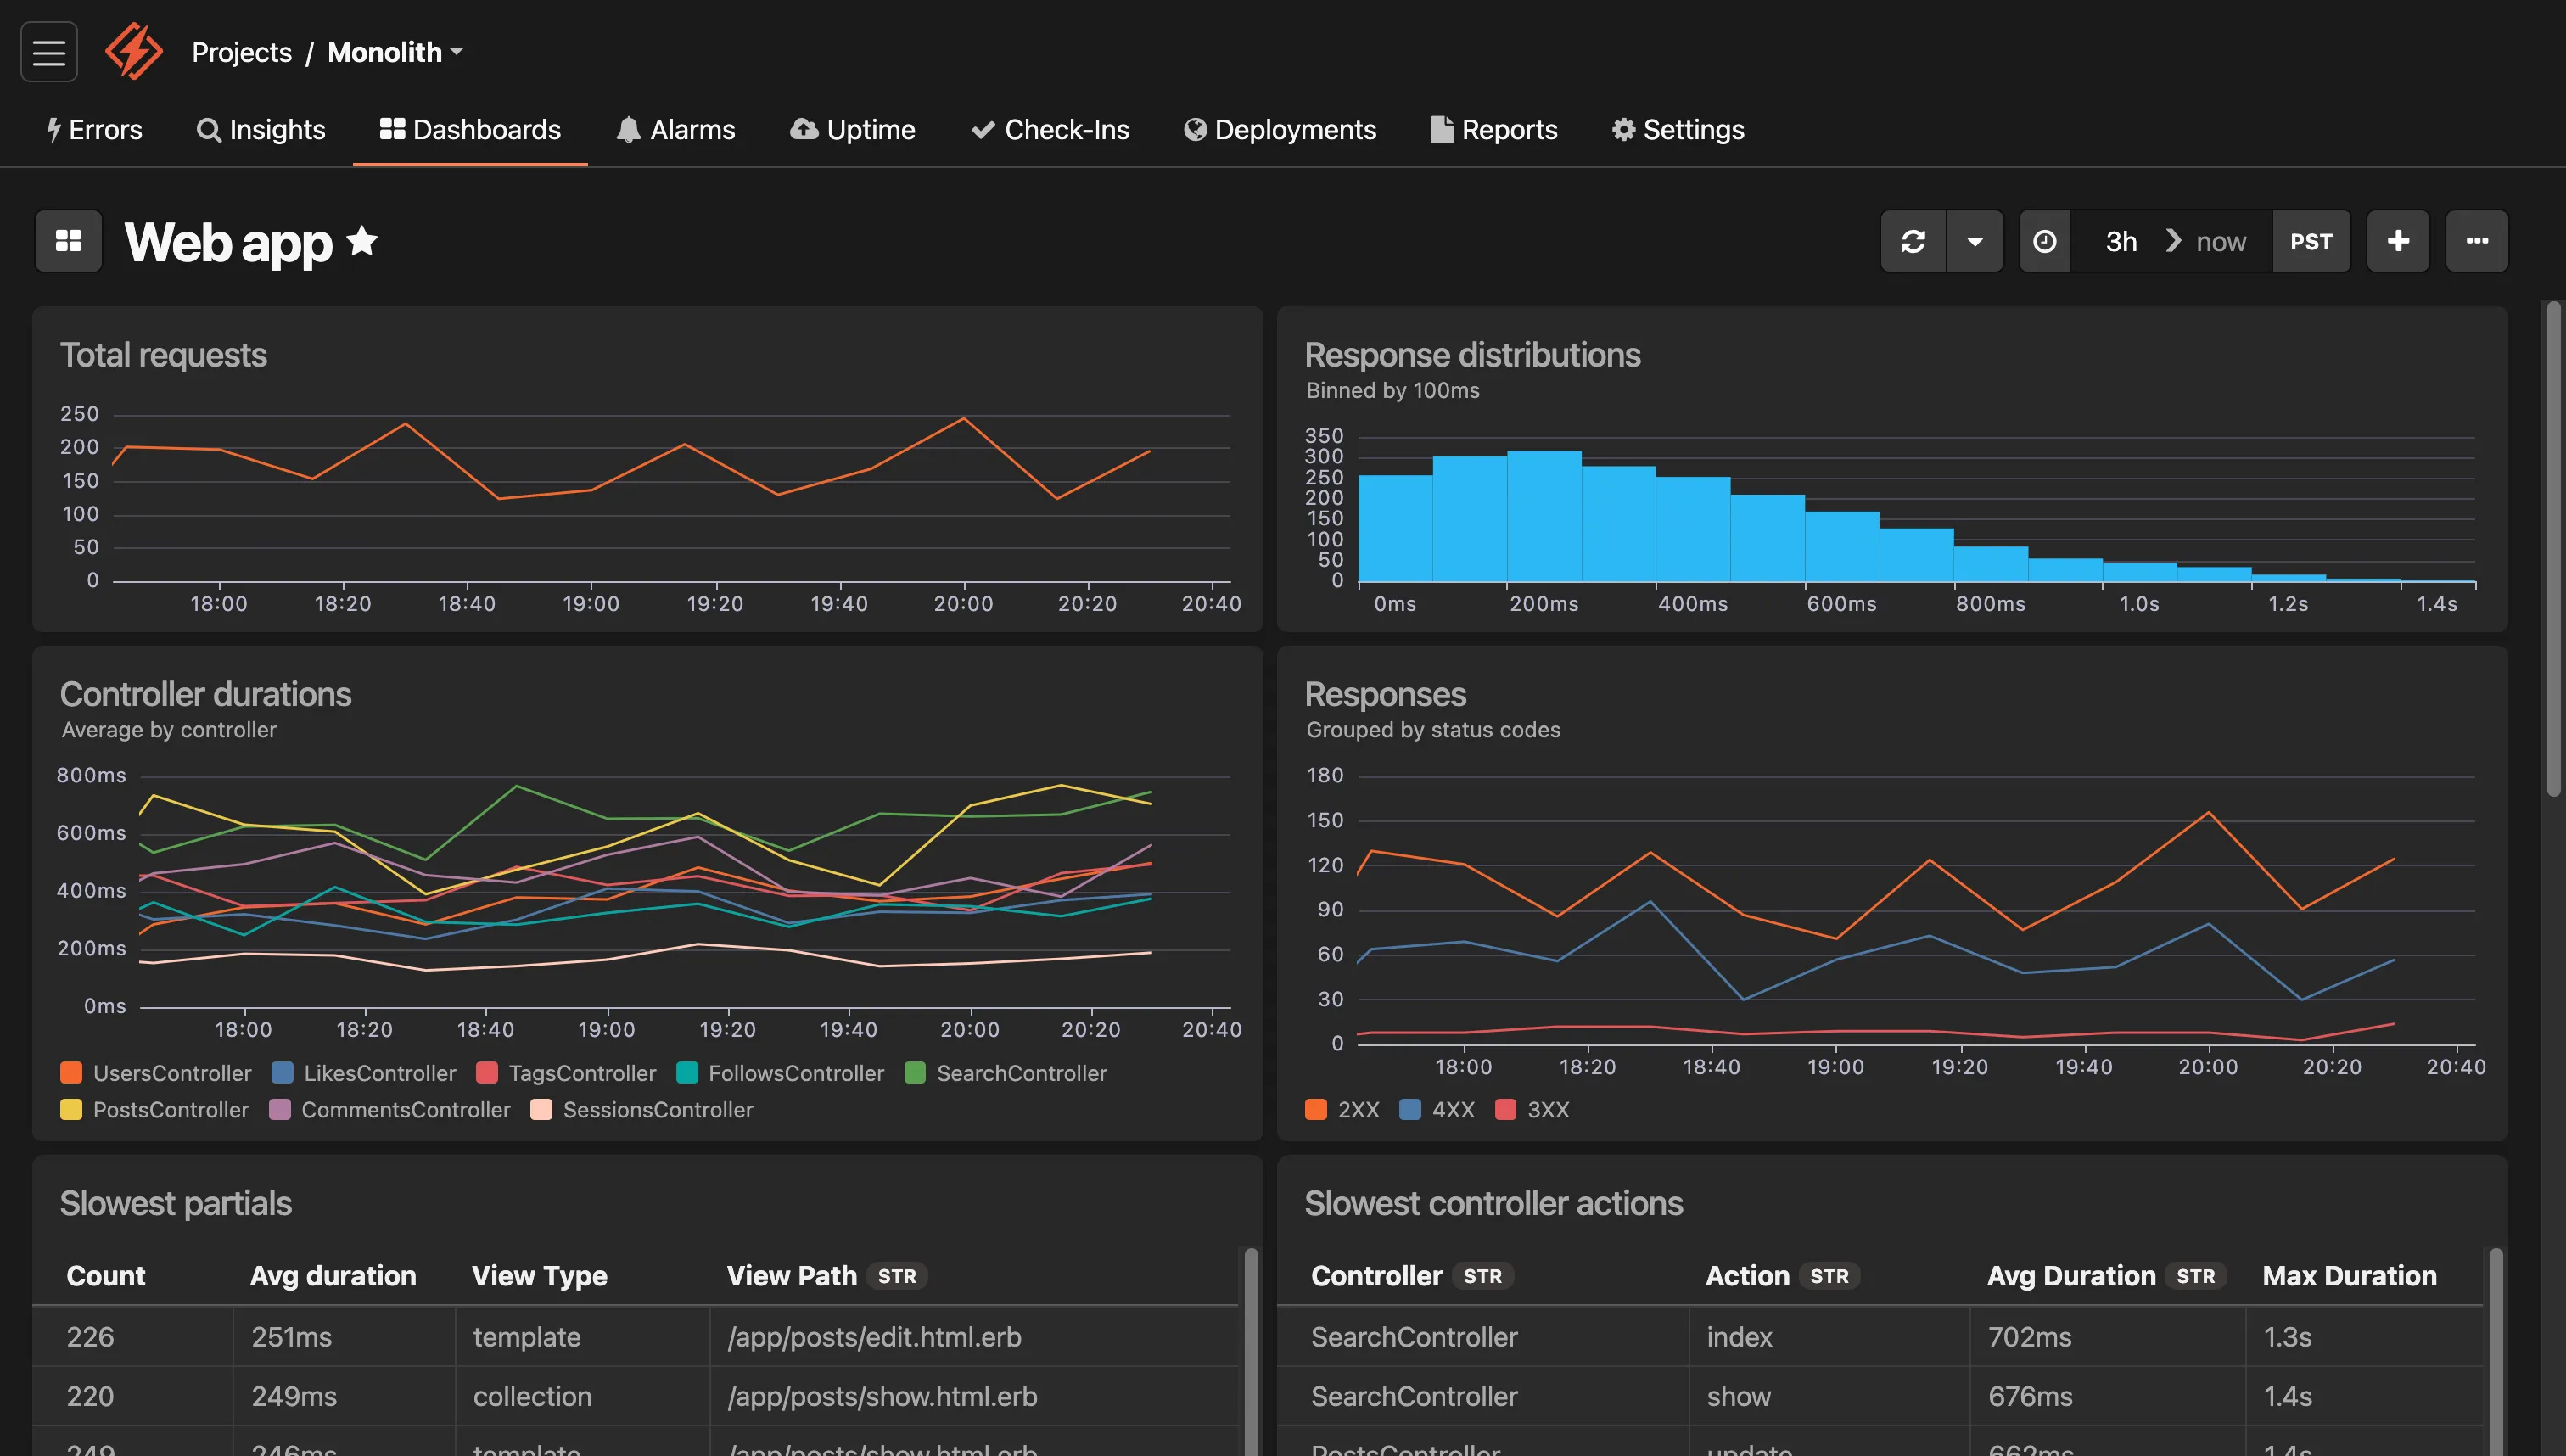Expand the Monolith project dropdown
The width and height of the screenshot is (2566, 1456).
point(394,52)
